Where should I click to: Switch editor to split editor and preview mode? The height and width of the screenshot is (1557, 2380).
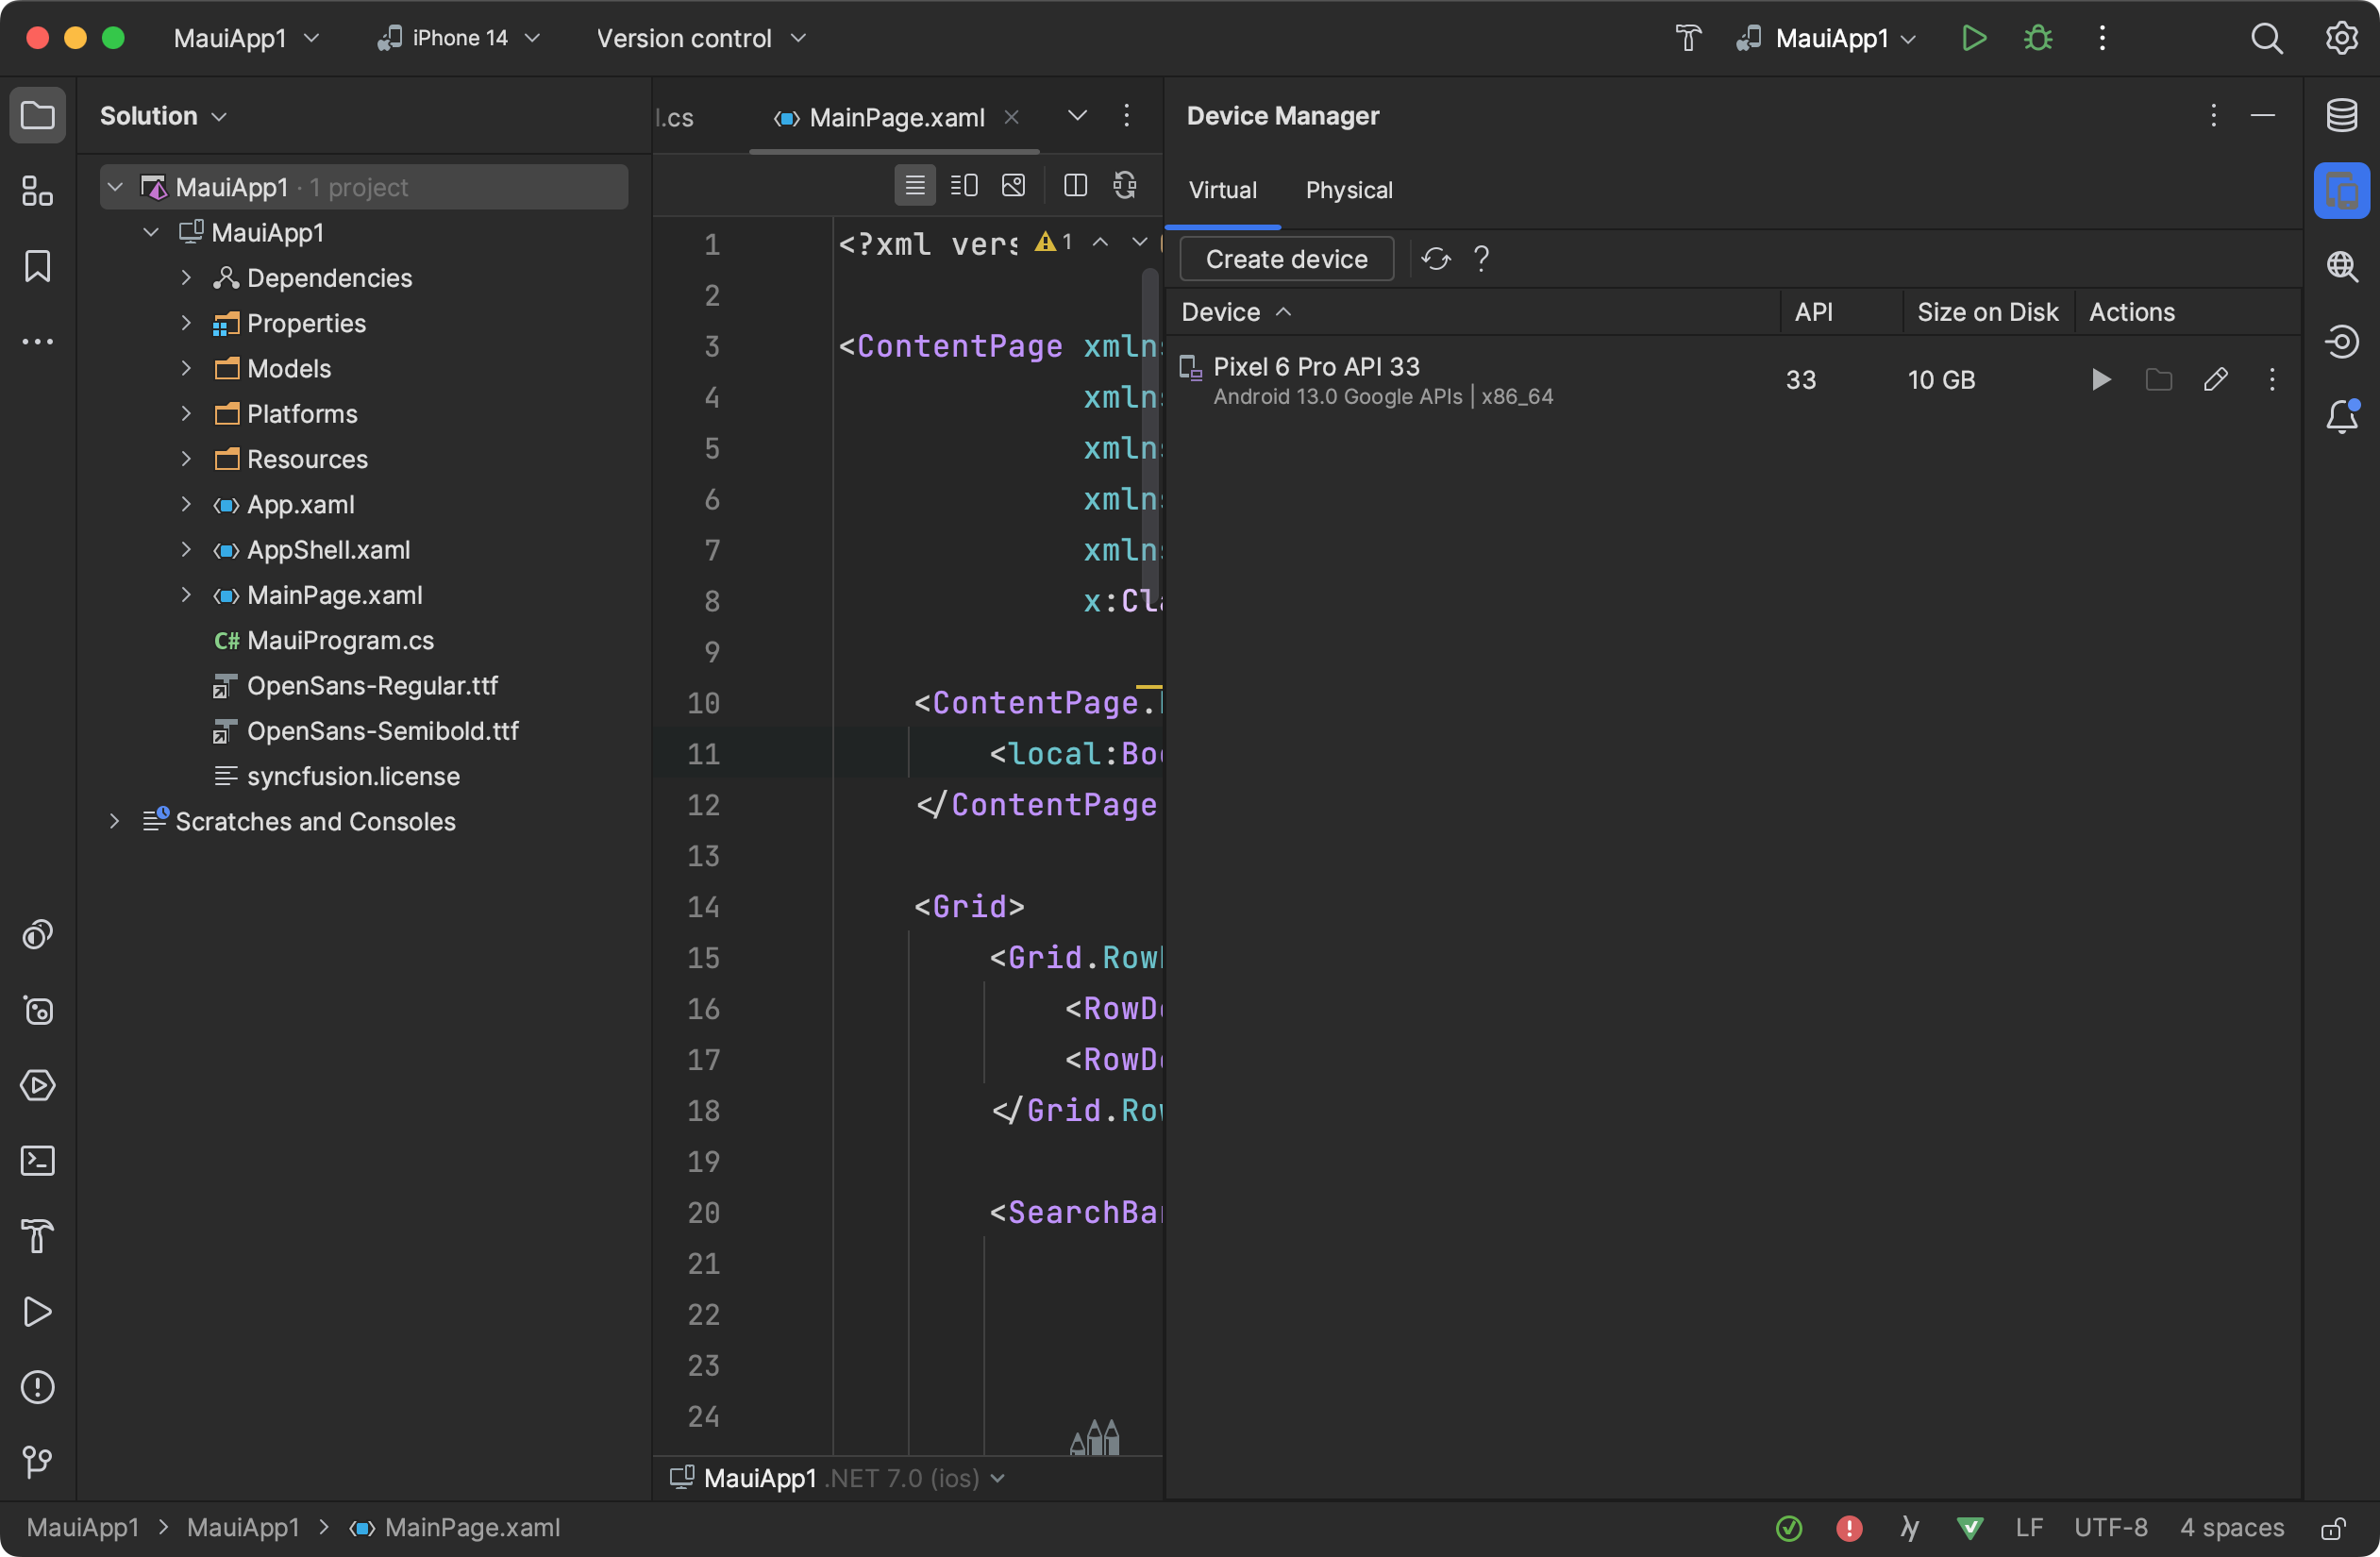(963, 185)
